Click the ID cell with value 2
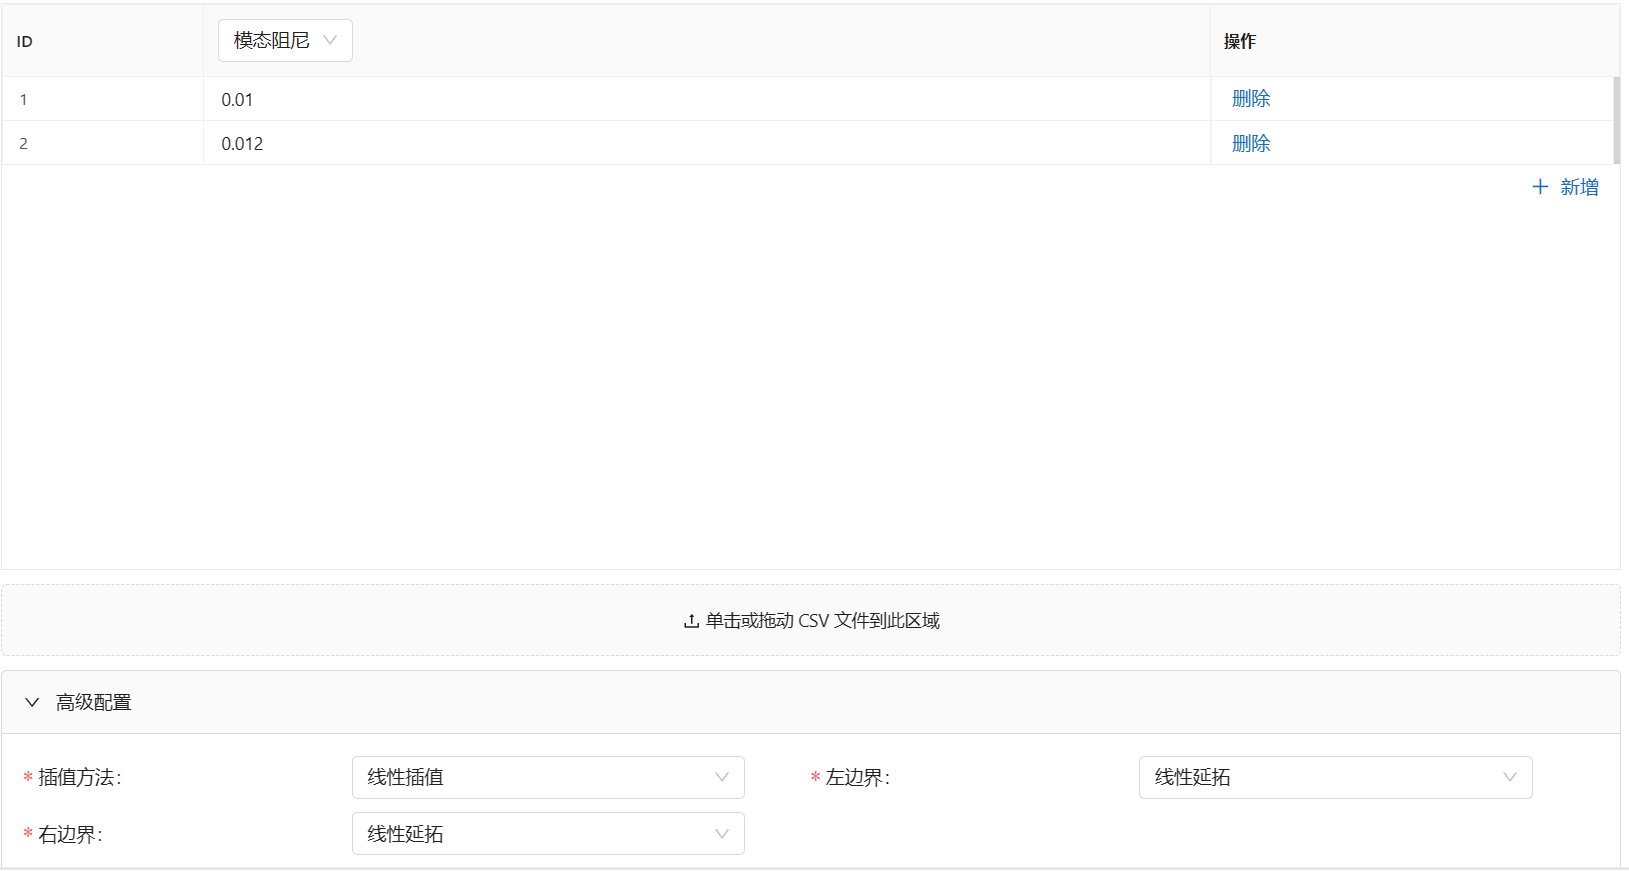1629x871 pixels. [103, 143]
